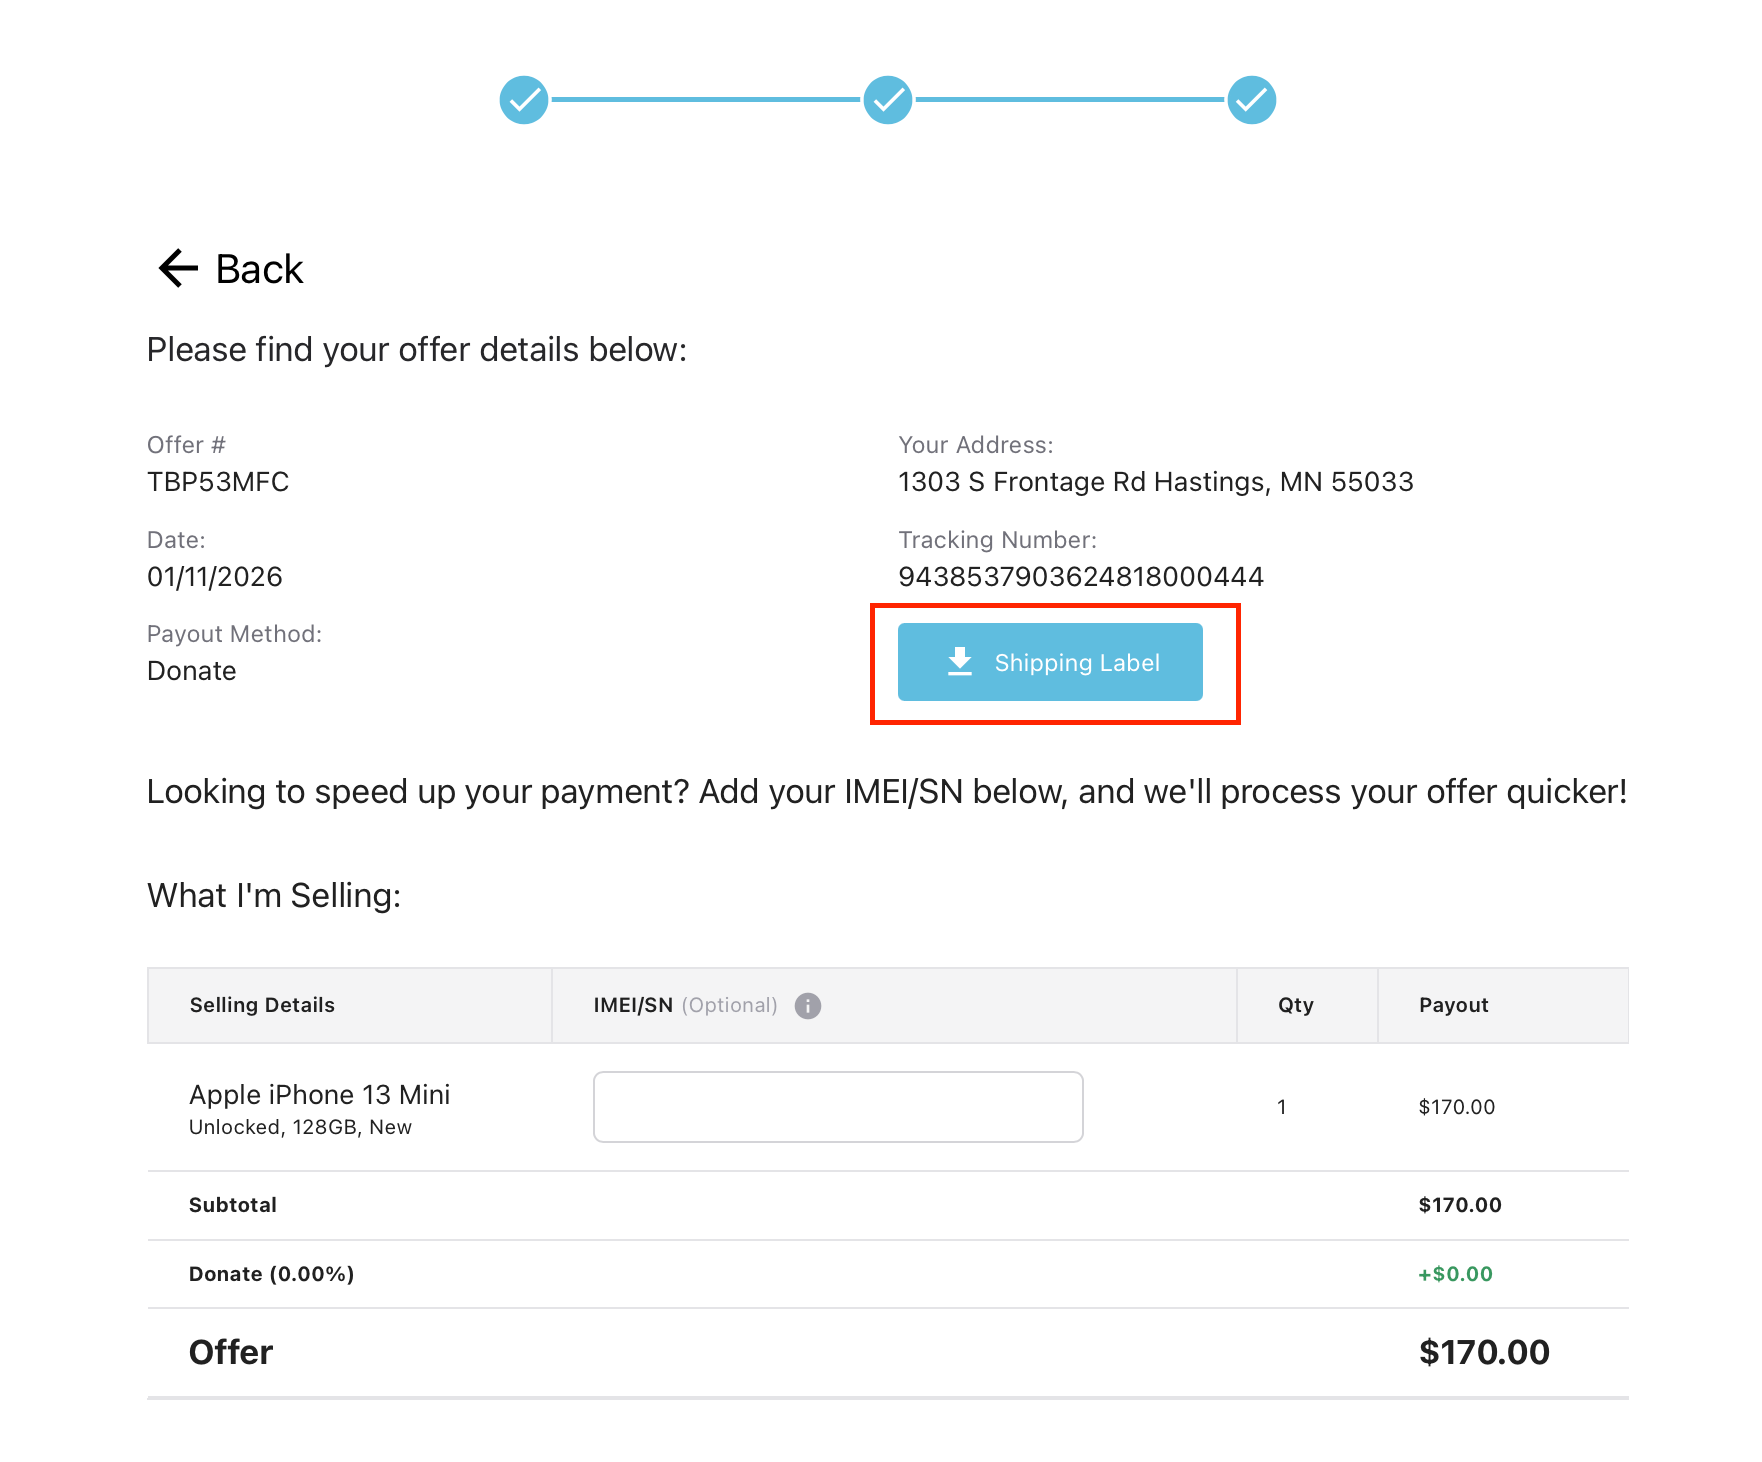The width and height of the screenshot is (1762, 1462).
Task: Click the download icon on Shipping Label
Action: (x=960, y=662)
